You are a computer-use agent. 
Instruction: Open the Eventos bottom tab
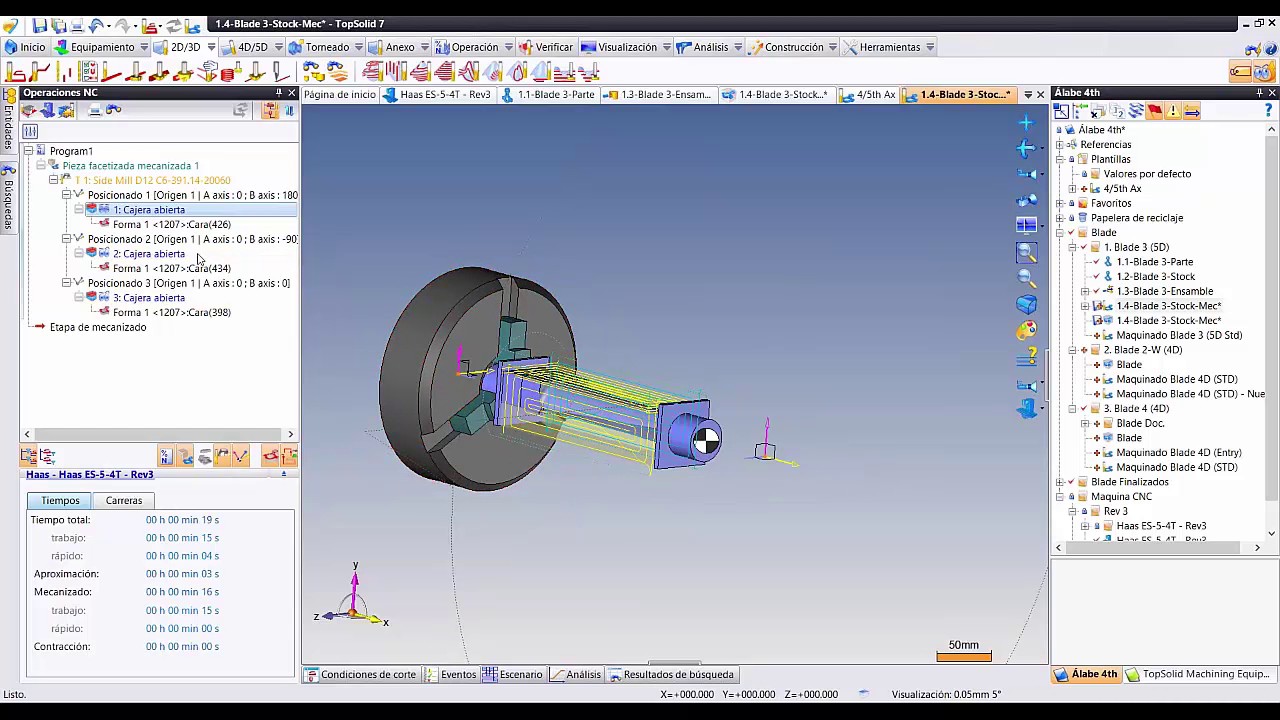[451, 675]
